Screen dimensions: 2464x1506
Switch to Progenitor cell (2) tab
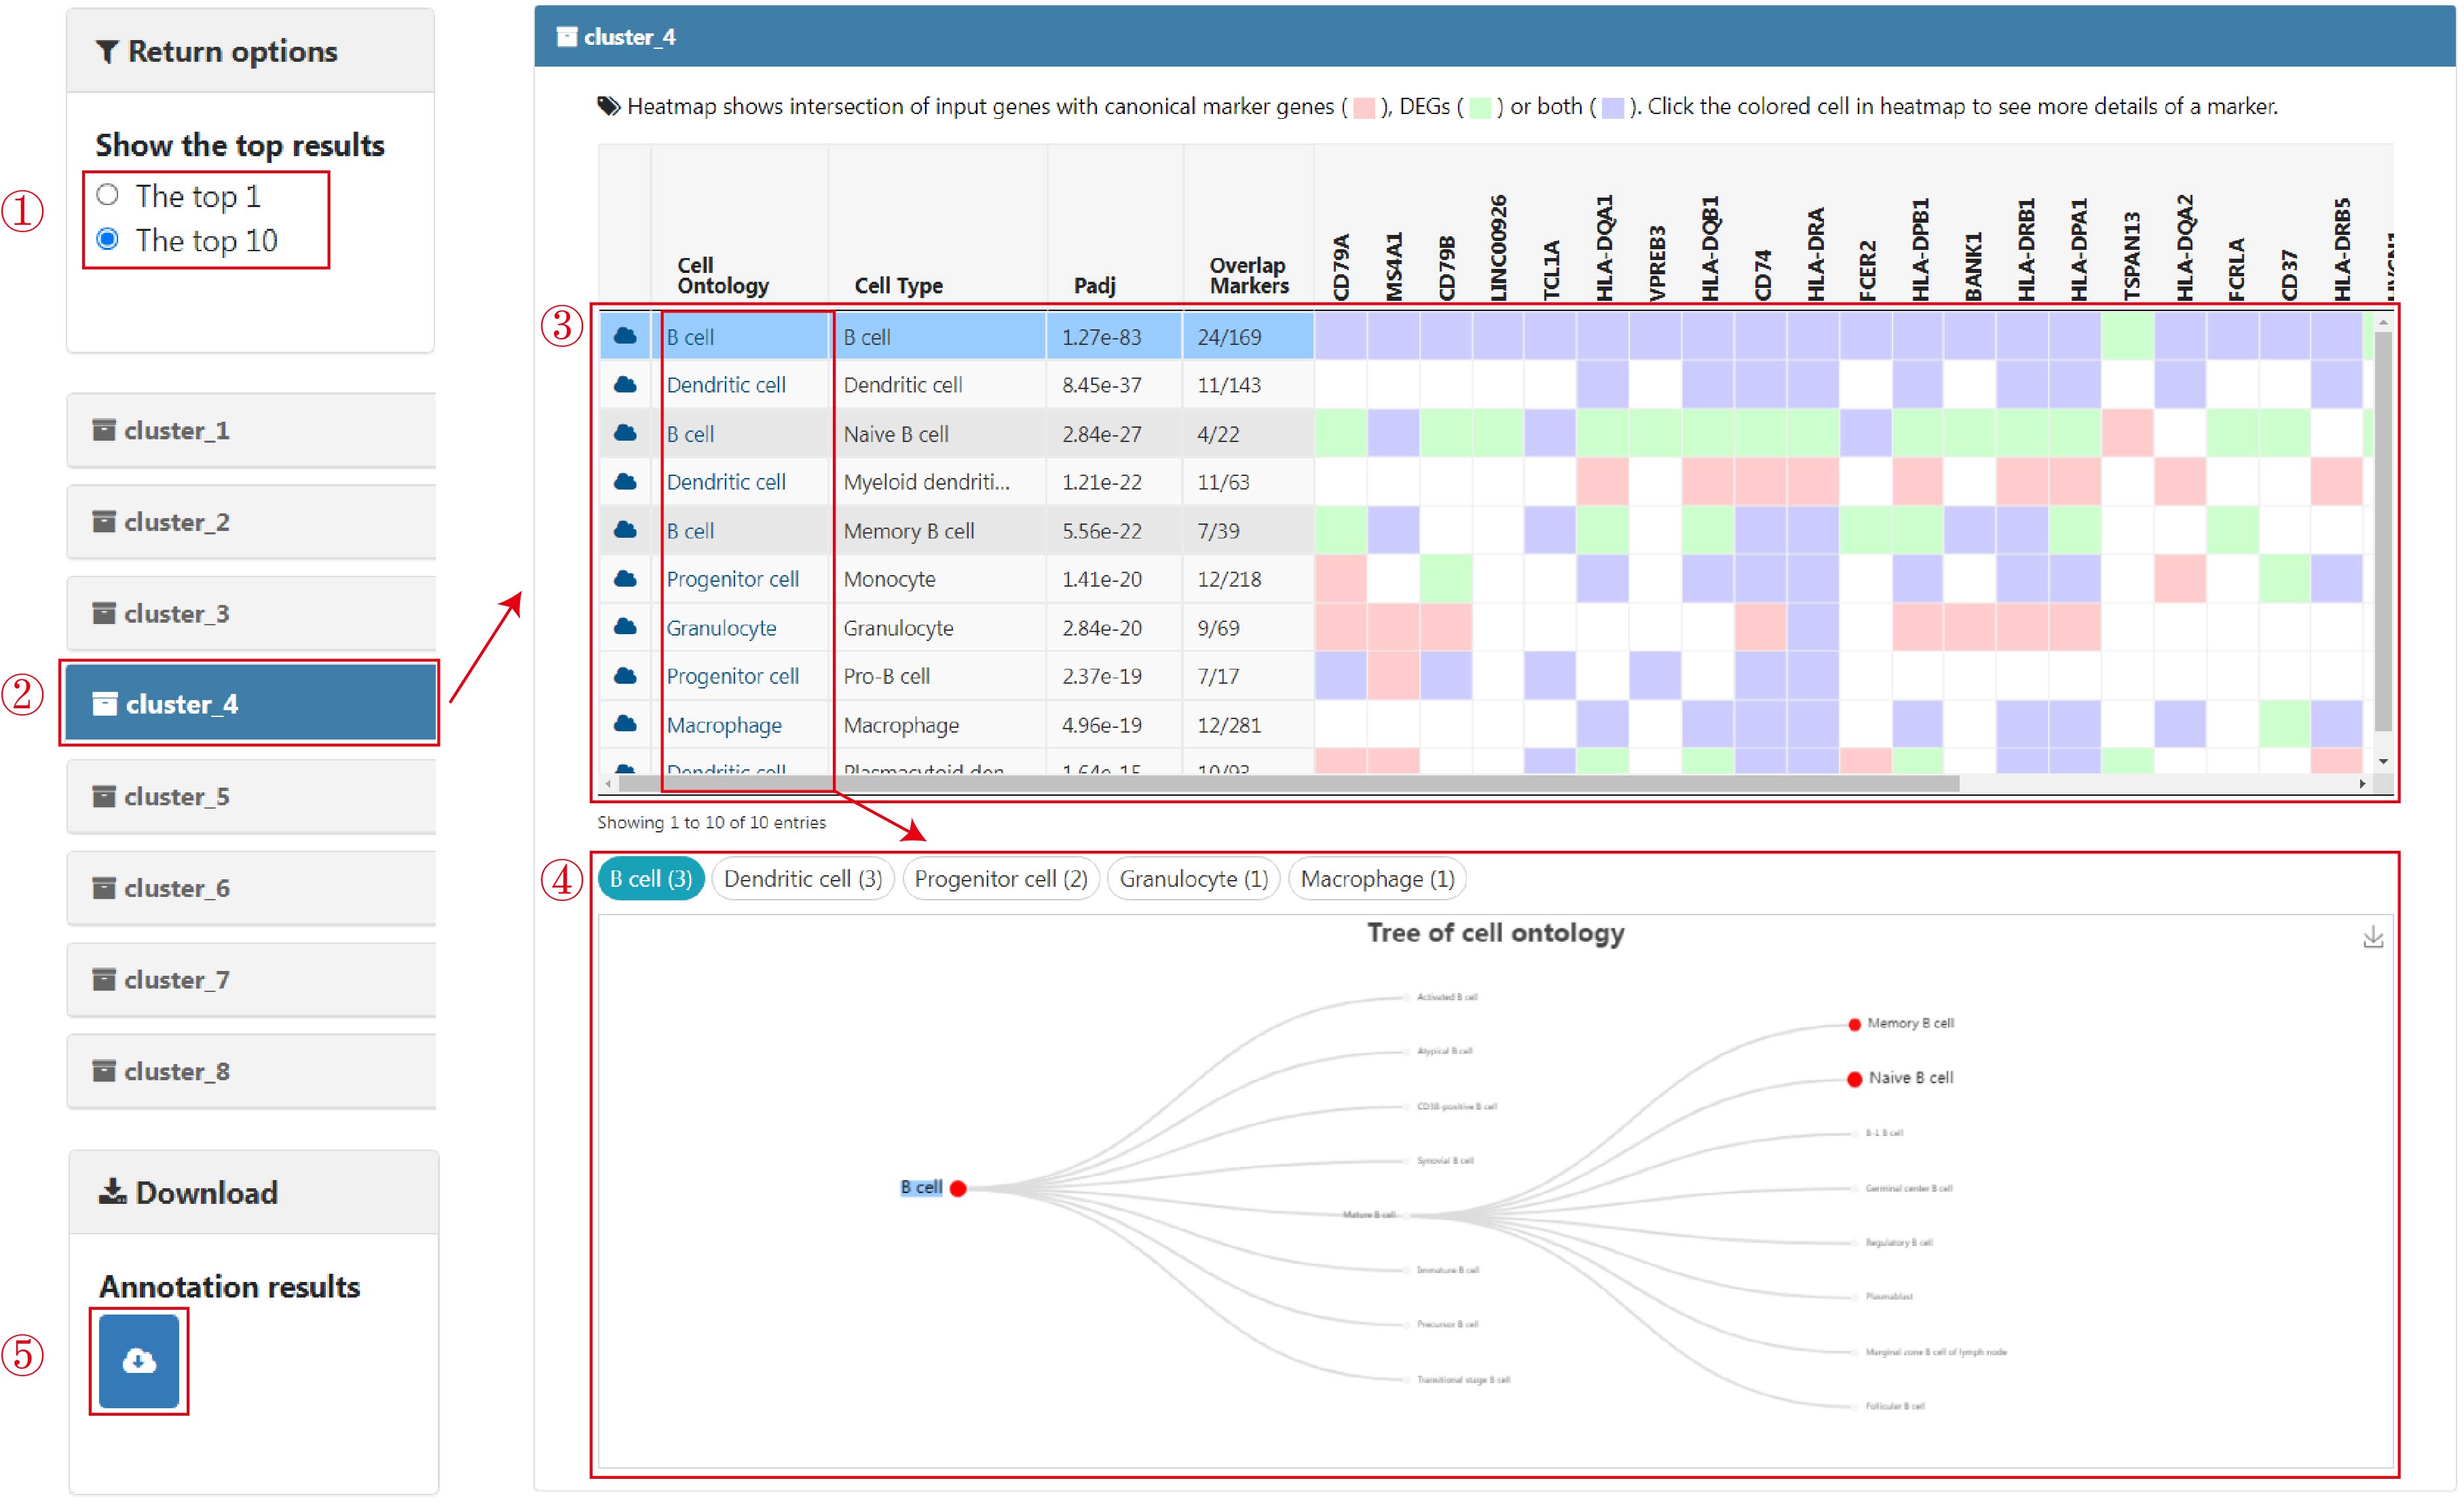pos(1001,879)
